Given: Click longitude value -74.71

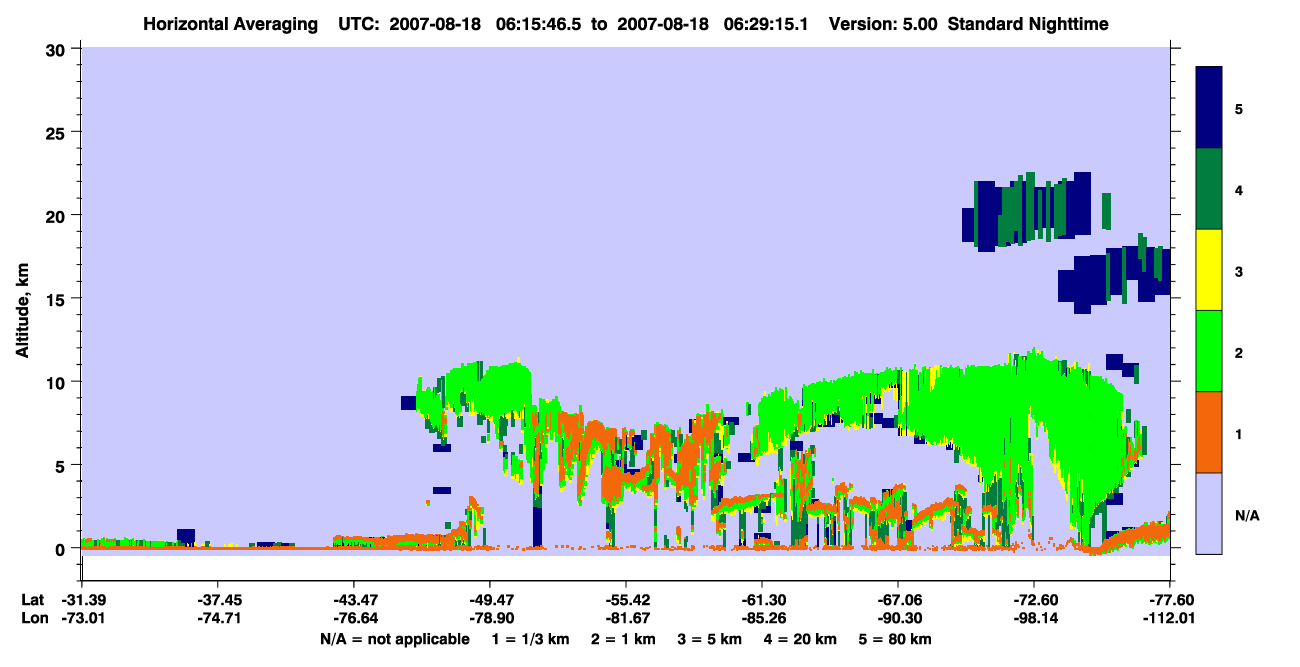Looking at the screenshot, I should pos(217,617).
